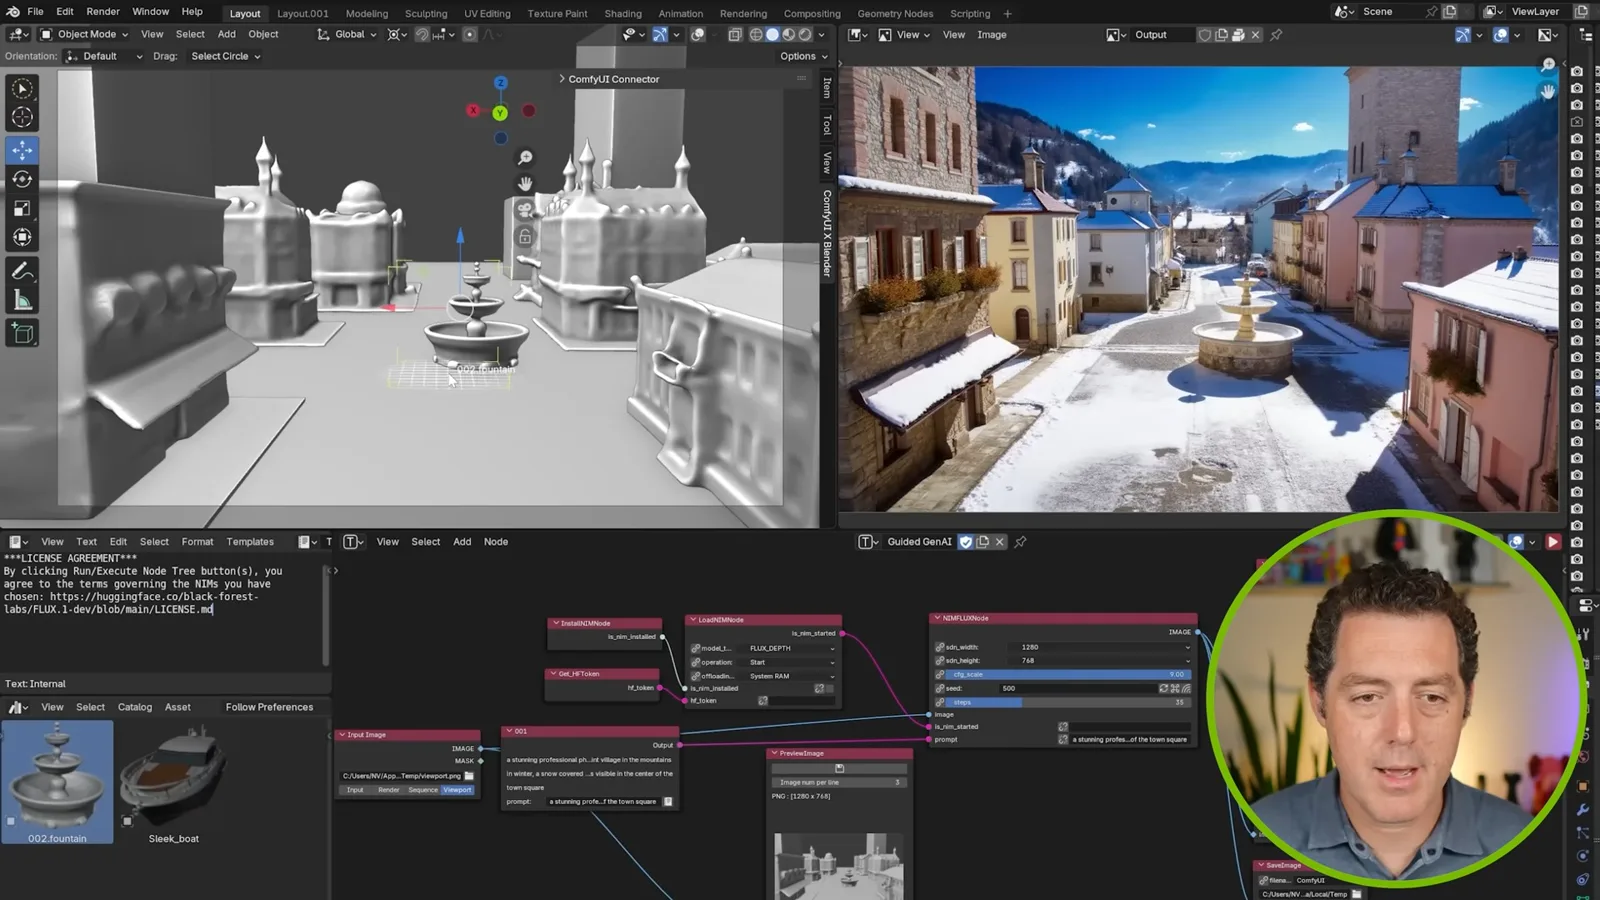Screen dimensions: 1600x900
Task: Select the Render option in the Input Image node
Action: click(389, 790)
